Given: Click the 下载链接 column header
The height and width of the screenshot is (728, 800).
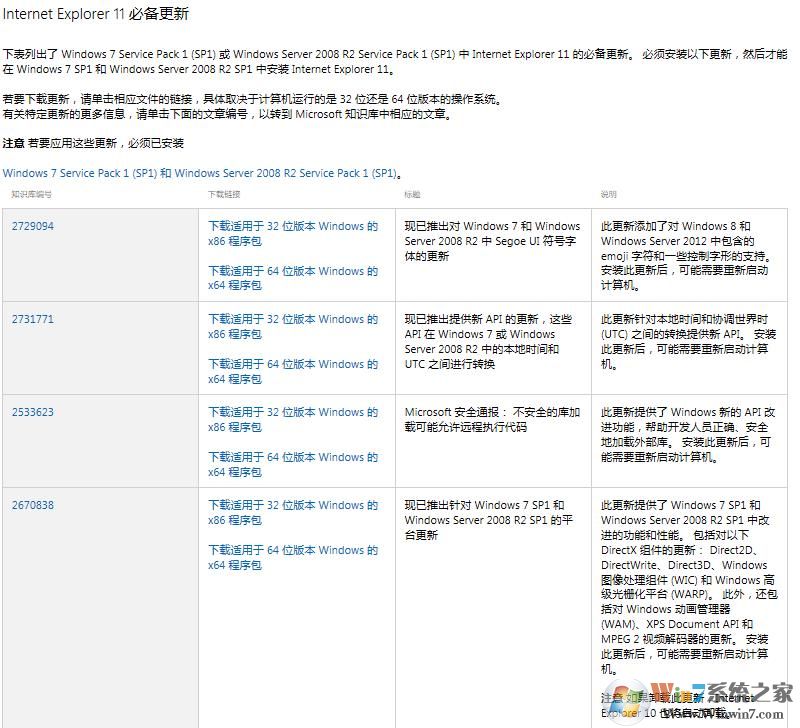Looking at the screenshot, I should [224, 194].
